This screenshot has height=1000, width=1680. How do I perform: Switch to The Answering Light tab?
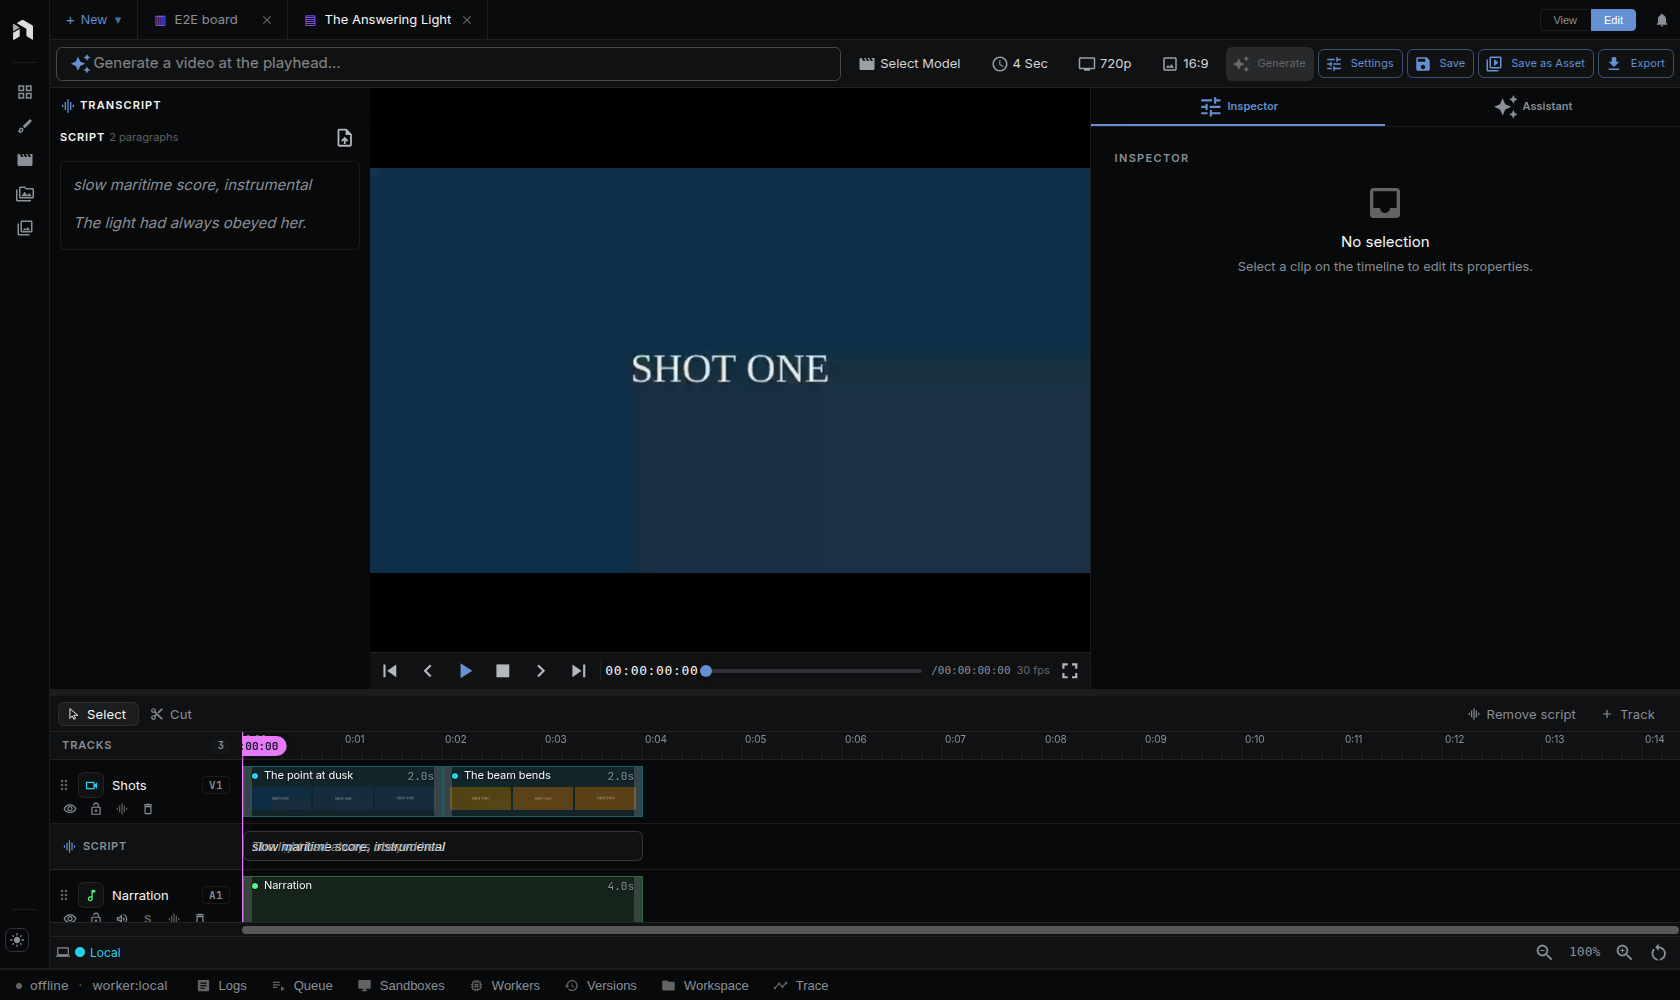point(387,20)
